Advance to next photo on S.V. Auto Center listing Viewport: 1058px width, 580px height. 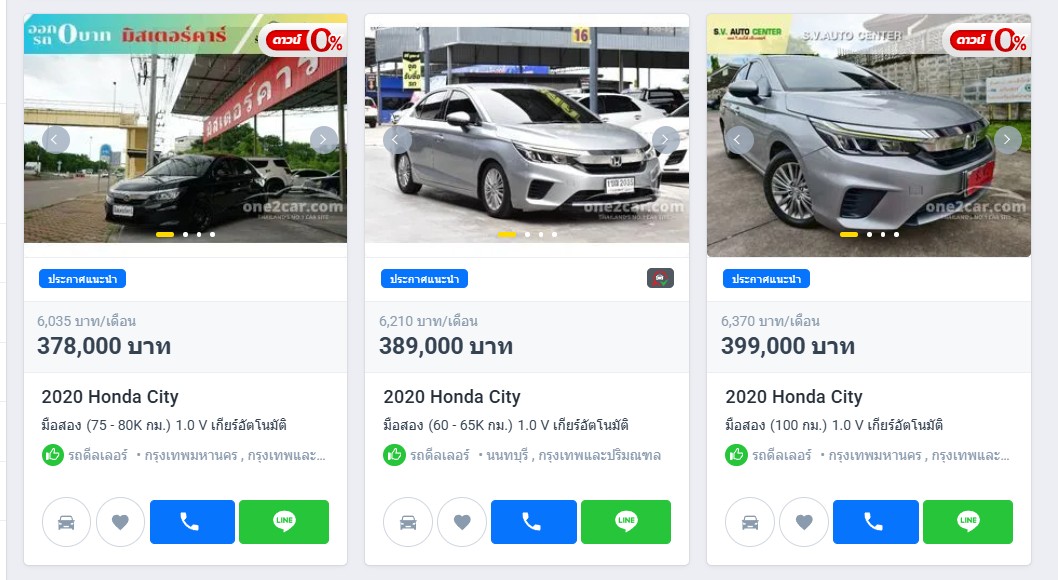tap(1007, 140)
